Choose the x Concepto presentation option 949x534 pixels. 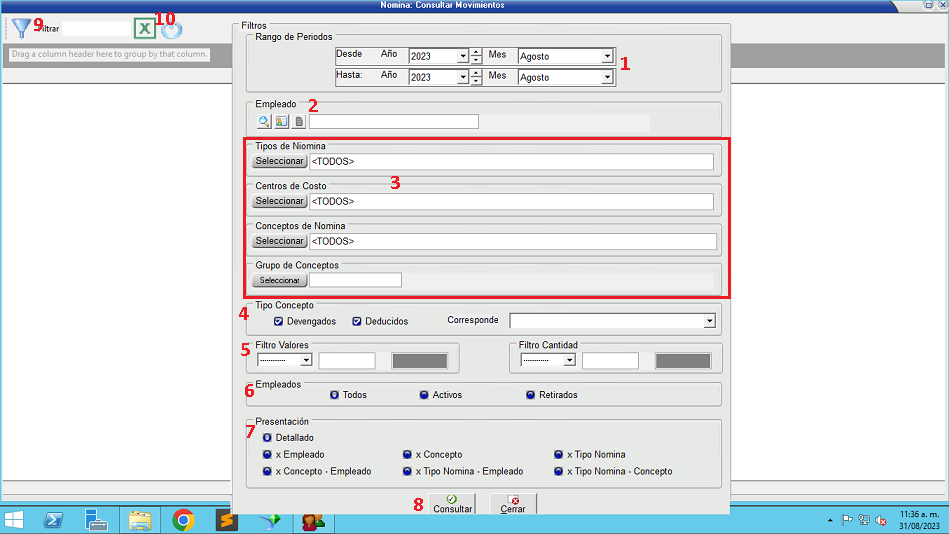coord(407,454)
